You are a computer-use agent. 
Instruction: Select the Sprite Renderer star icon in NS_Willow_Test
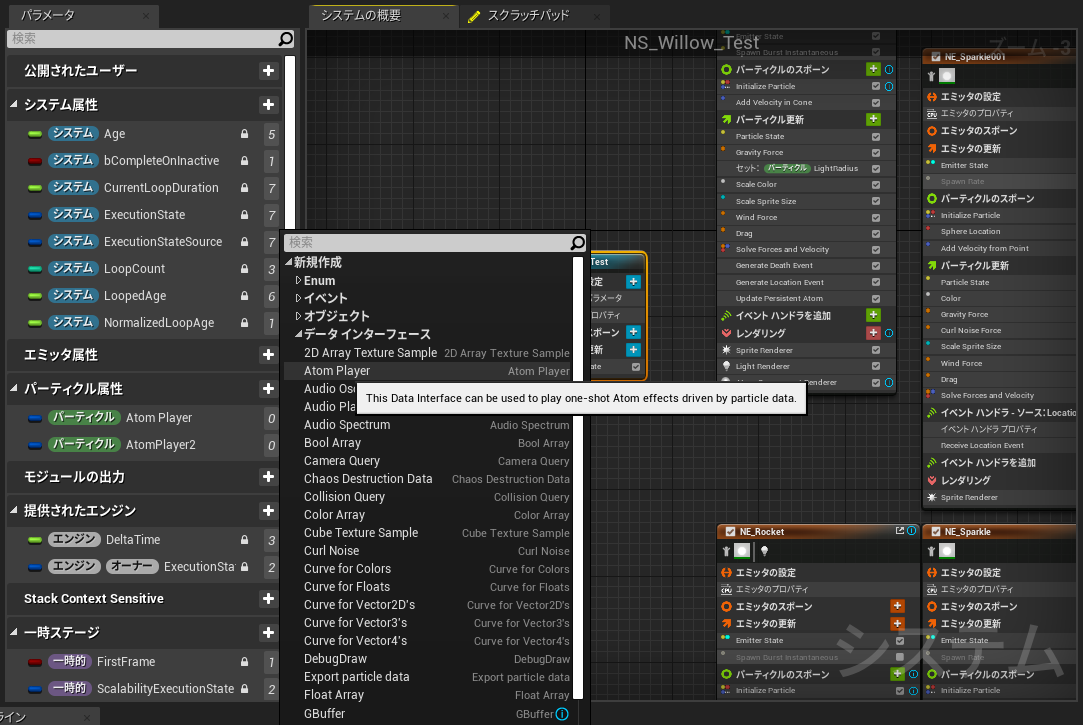726,350
